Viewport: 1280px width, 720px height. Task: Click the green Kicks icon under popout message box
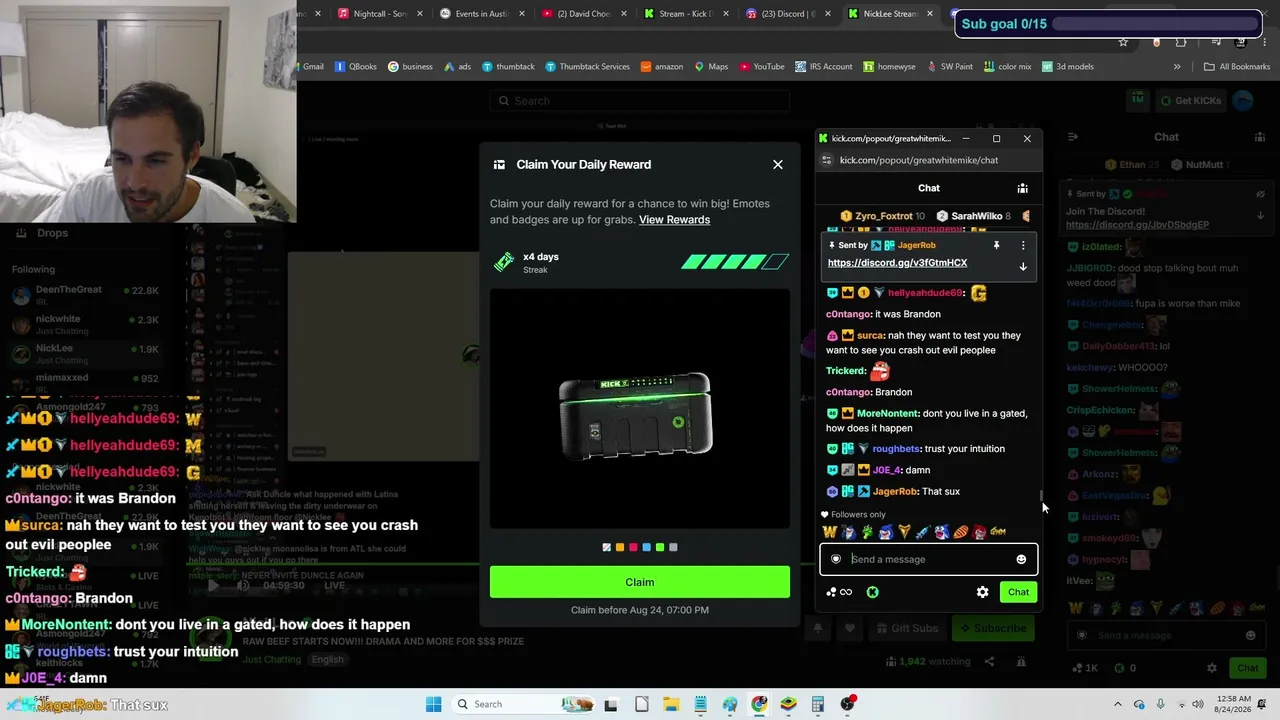tap(872, 592)
